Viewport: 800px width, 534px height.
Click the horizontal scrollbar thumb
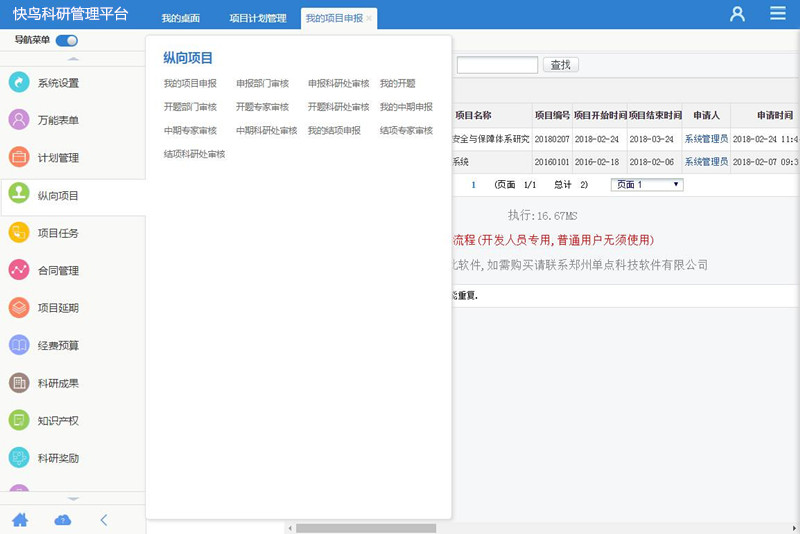[x=366, y=528]
